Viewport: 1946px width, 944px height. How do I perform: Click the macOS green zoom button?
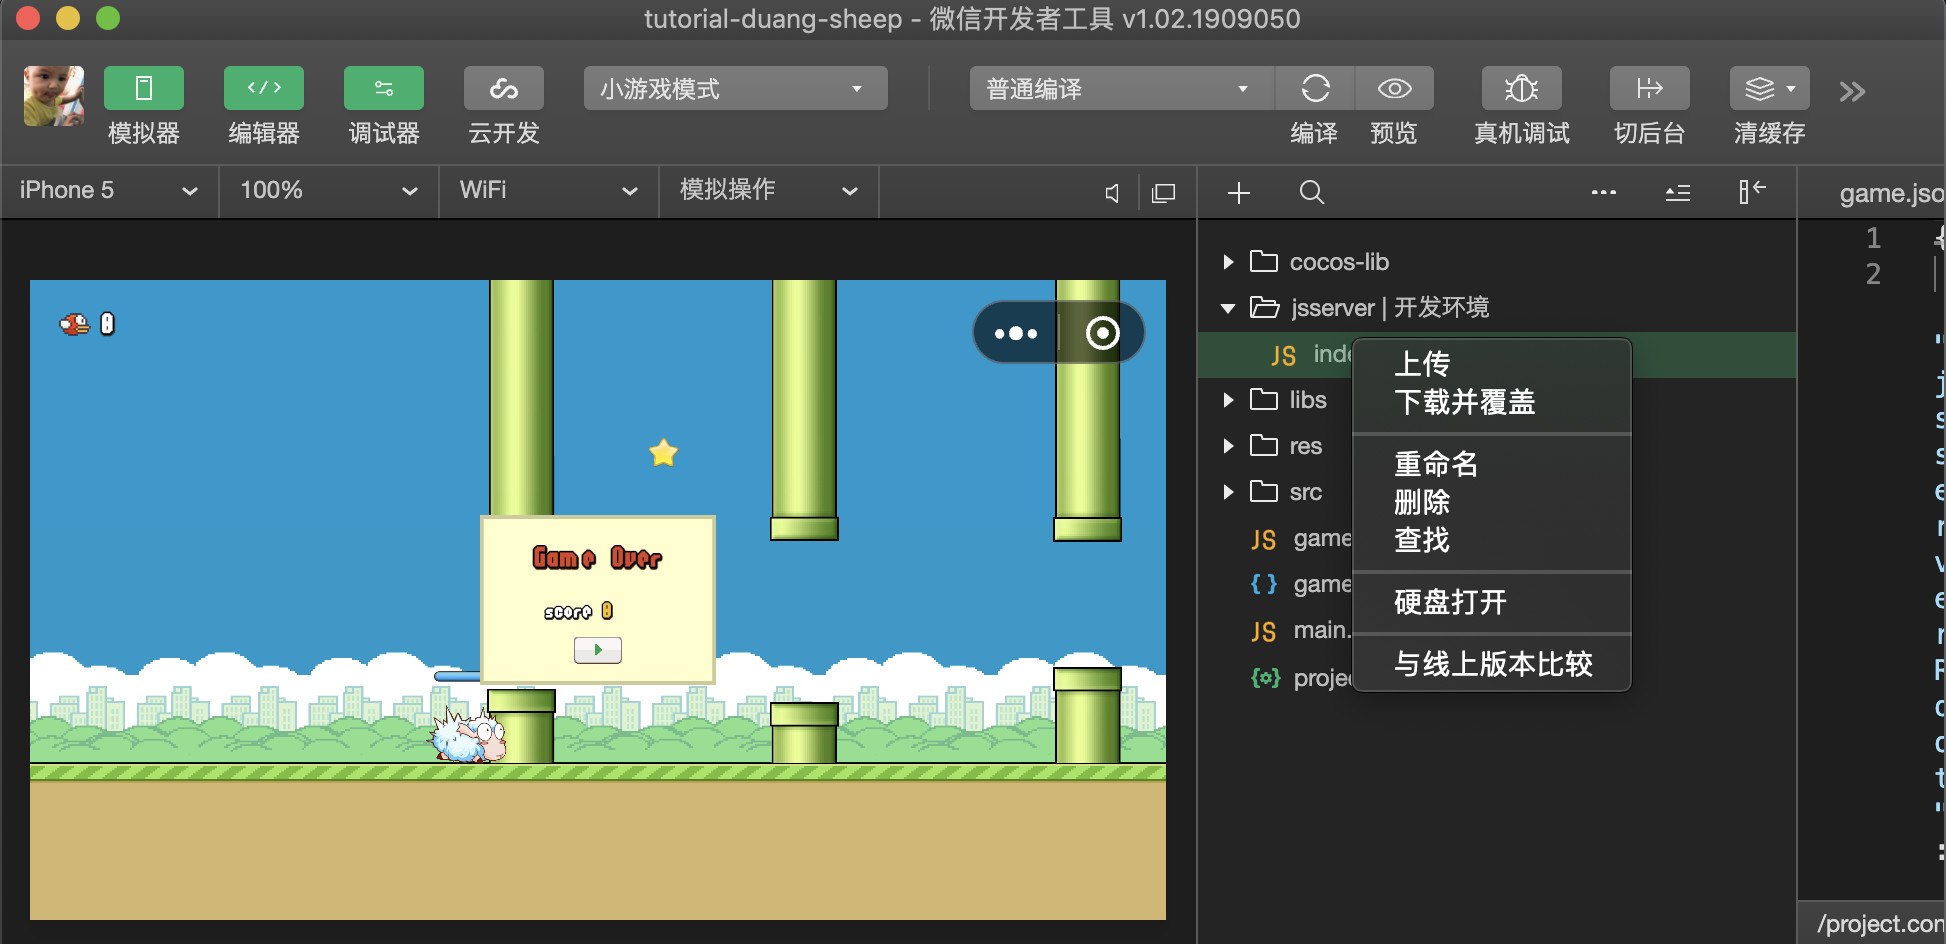tap(108, 18)
